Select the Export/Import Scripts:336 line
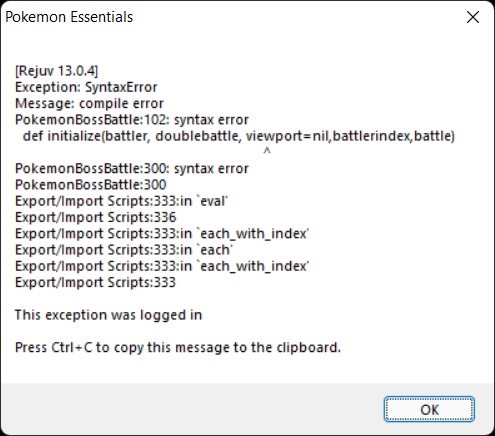This screenshot has height=436, width=495. [95, 218]
